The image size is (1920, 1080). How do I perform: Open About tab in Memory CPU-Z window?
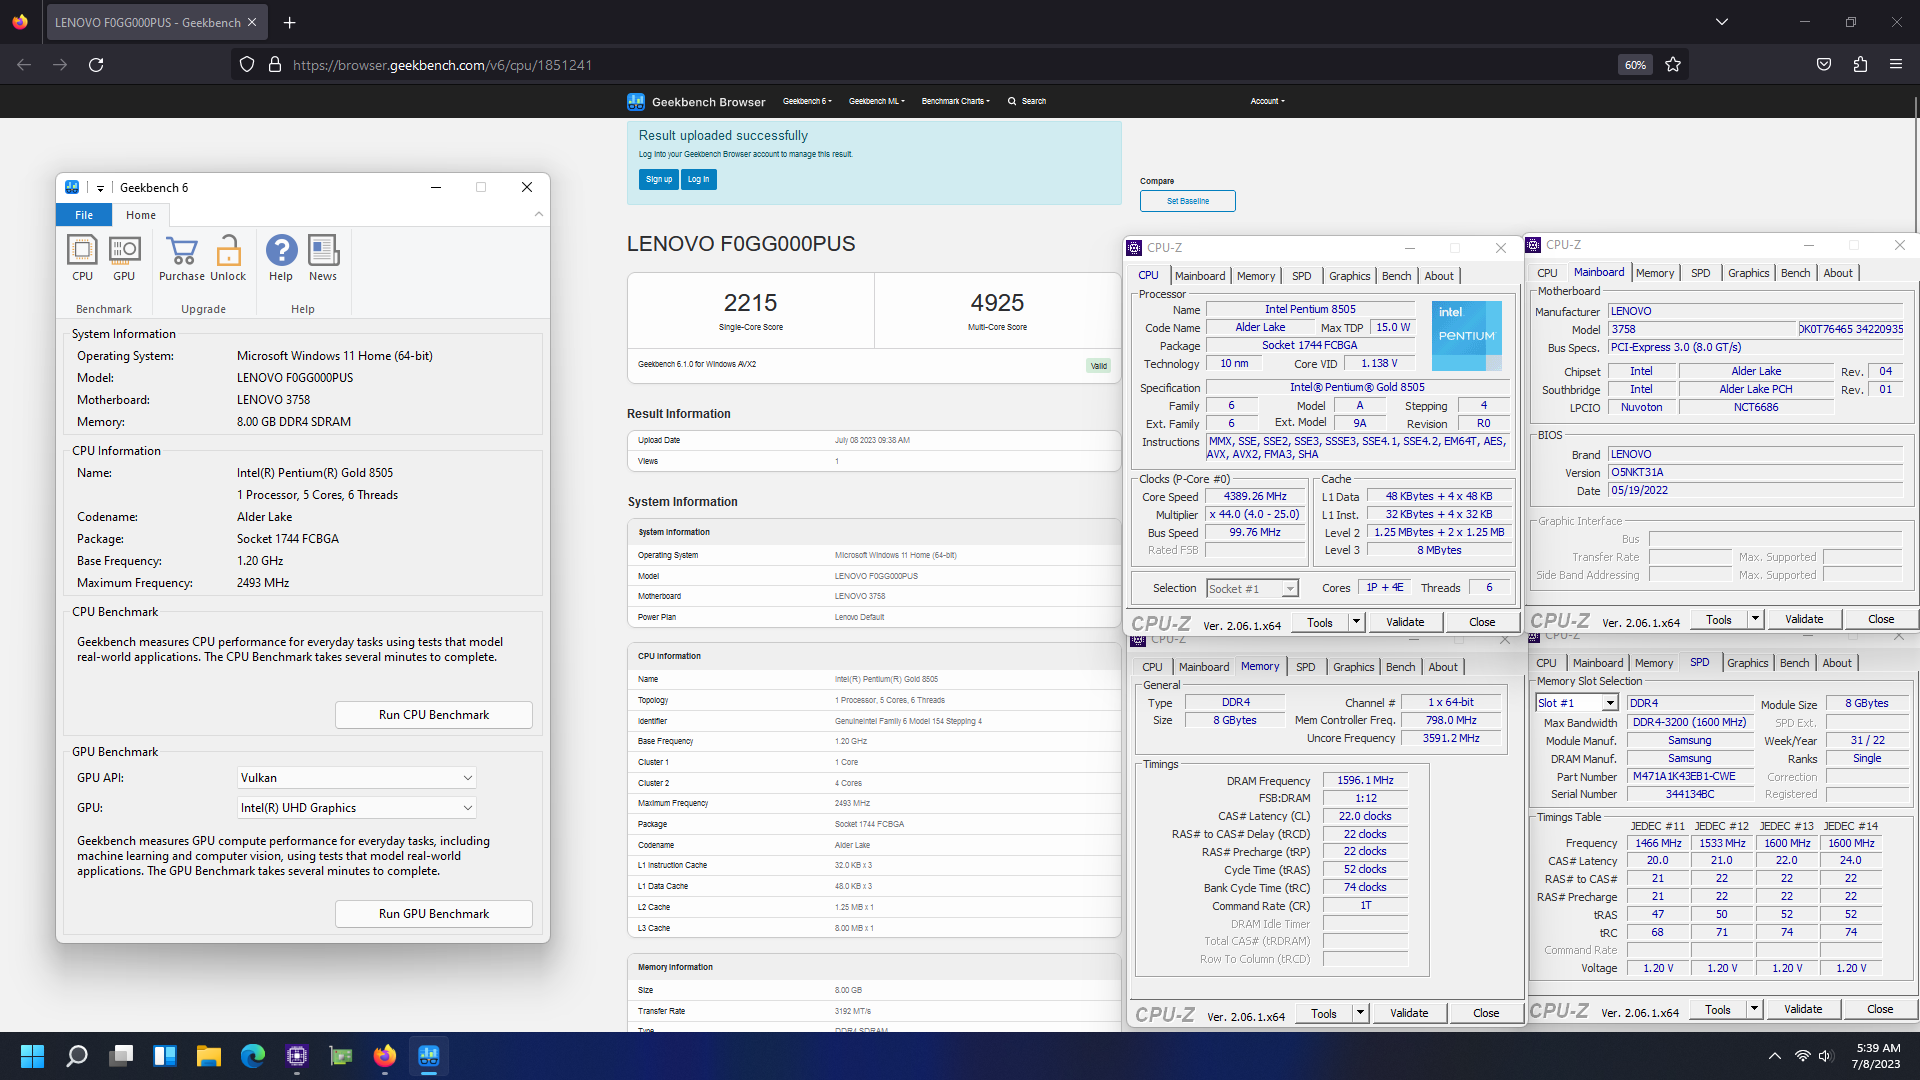[1442, 667]
